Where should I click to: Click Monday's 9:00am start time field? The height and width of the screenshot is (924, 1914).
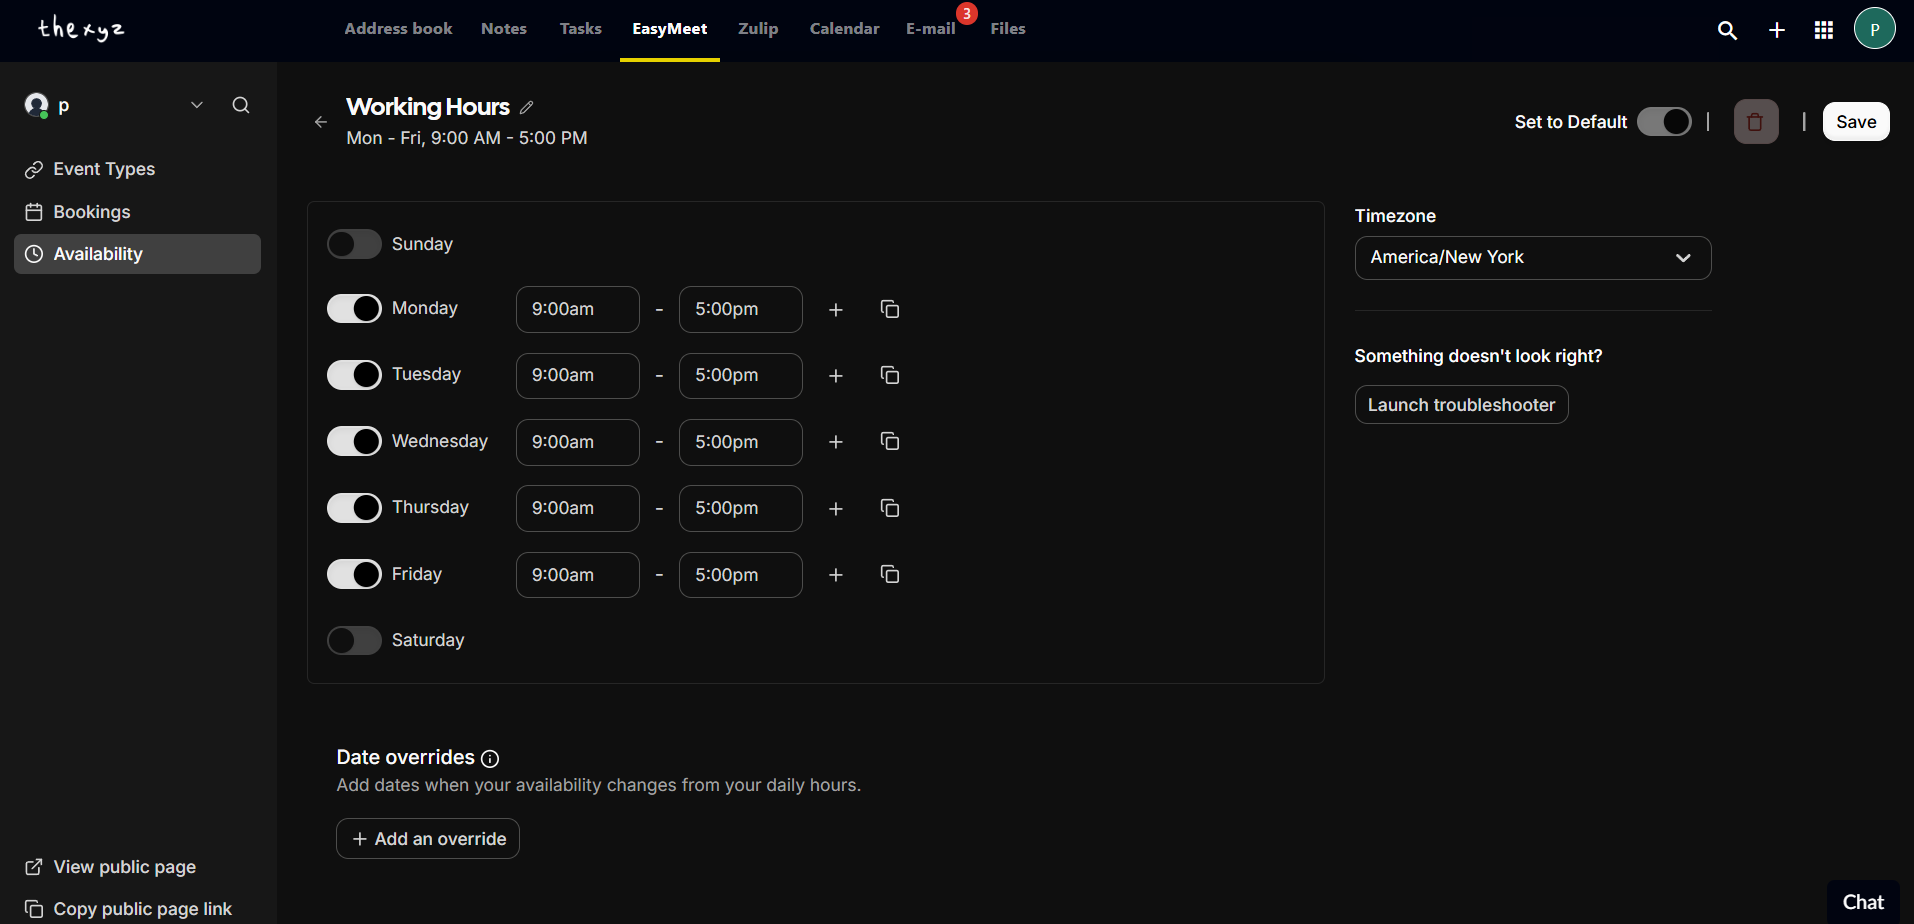click(577, 309)
